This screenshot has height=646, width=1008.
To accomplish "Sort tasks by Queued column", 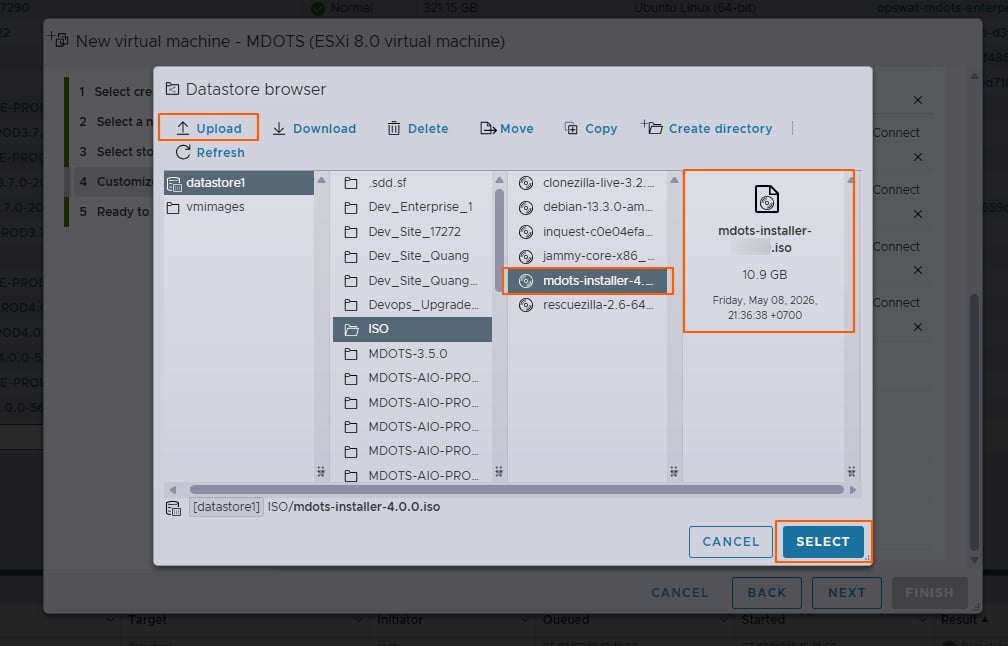I will (x=566, y=620).
